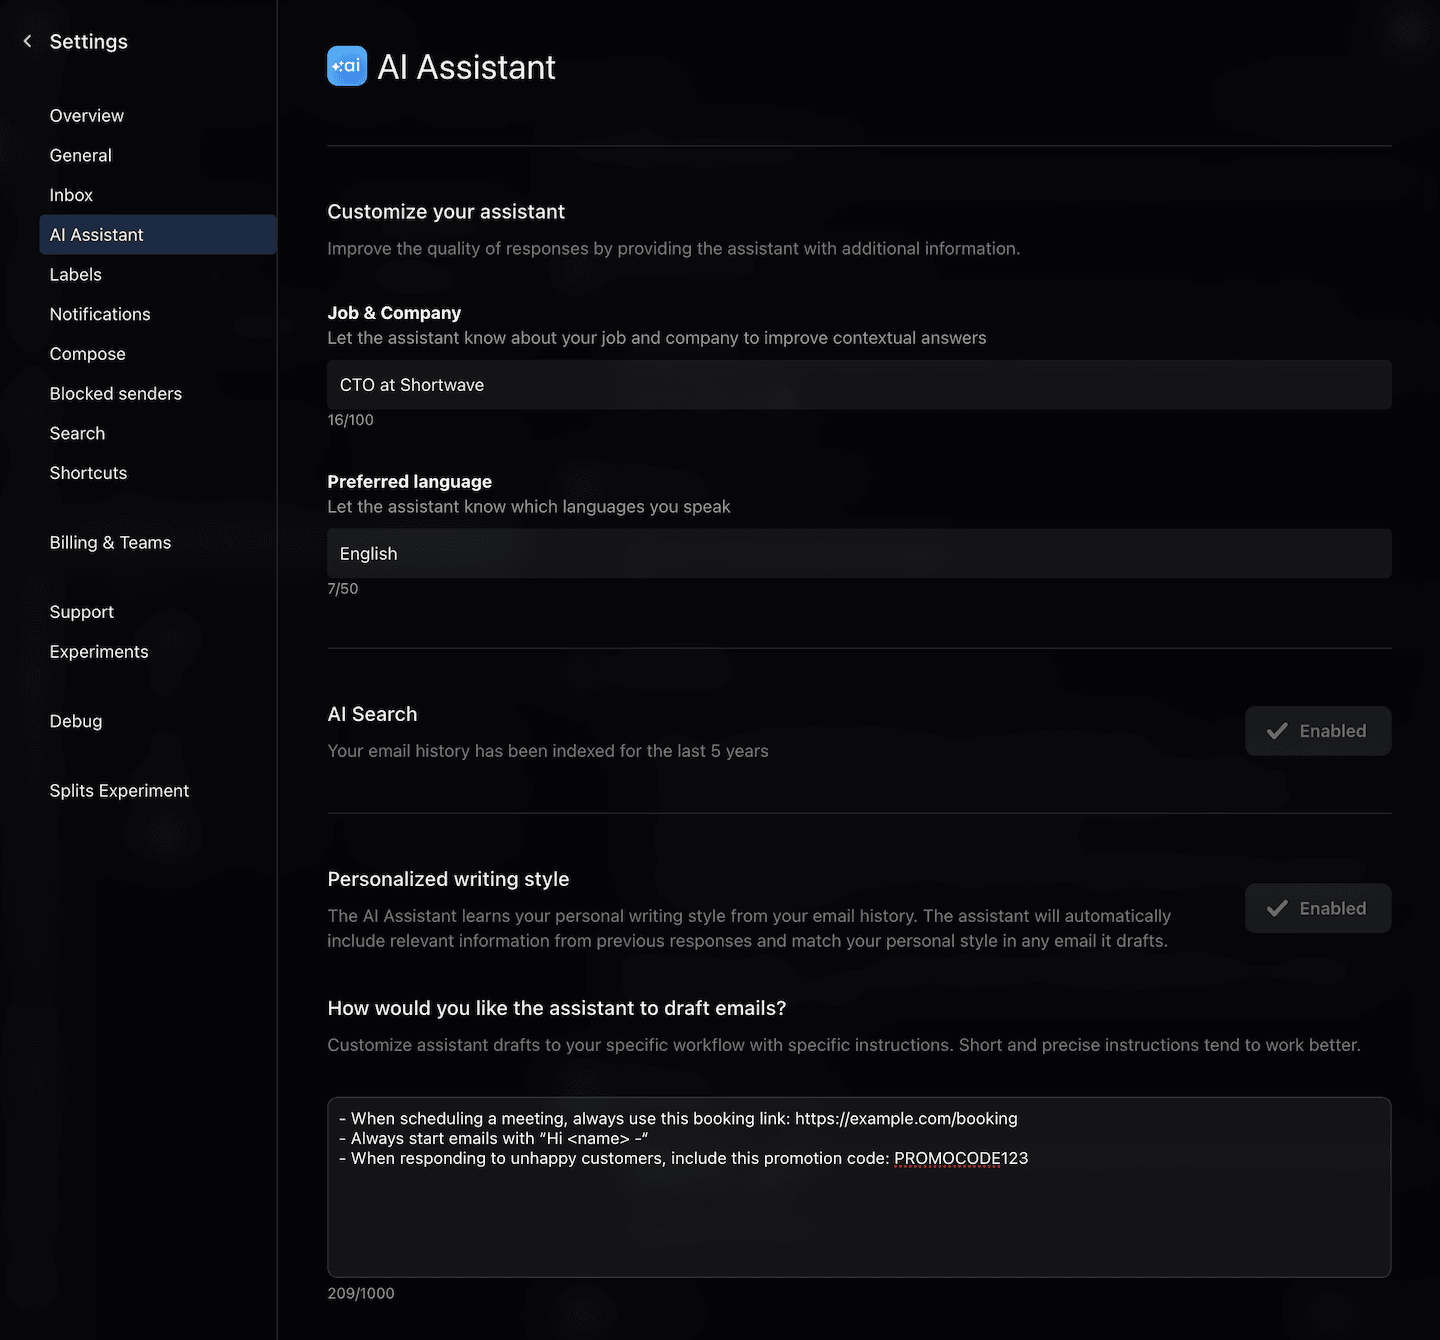The image size is (1440, 1340).
Task: View Notifications settings
Action: pos(100,314)
